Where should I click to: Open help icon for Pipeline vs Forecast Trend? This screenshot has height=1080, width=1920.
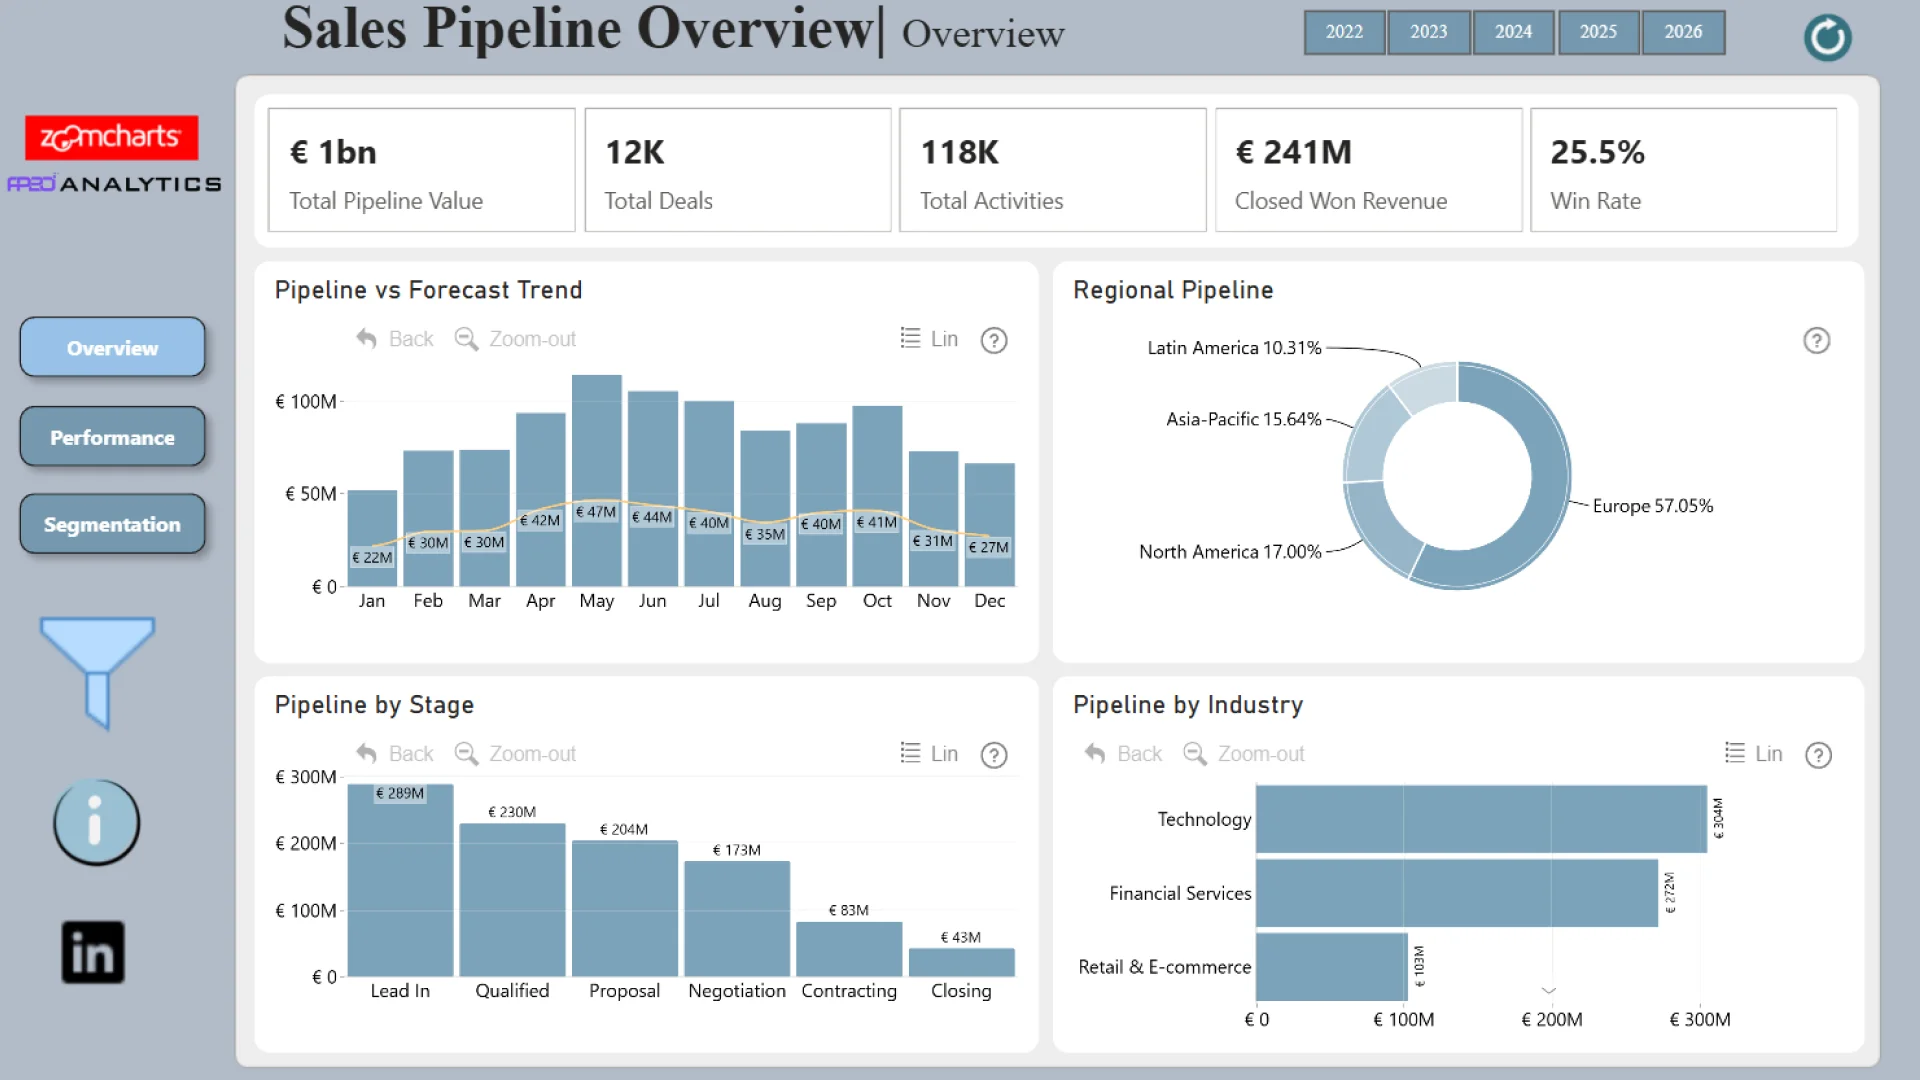(x=993, y=340)
